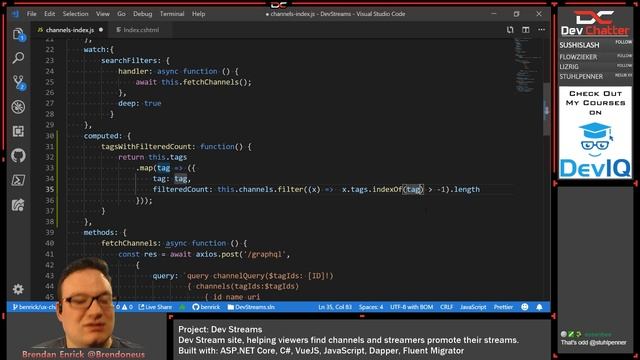Click 'axios.post' on line 41
640x360 pixels.
(217, 254)
